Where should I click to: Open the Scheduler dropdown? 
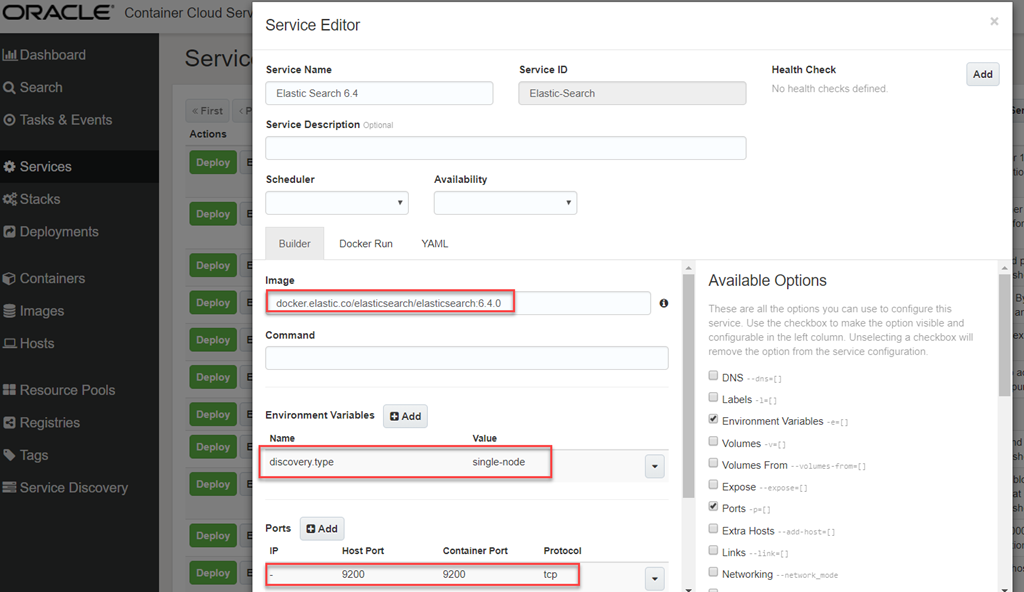tap(337, 202)
